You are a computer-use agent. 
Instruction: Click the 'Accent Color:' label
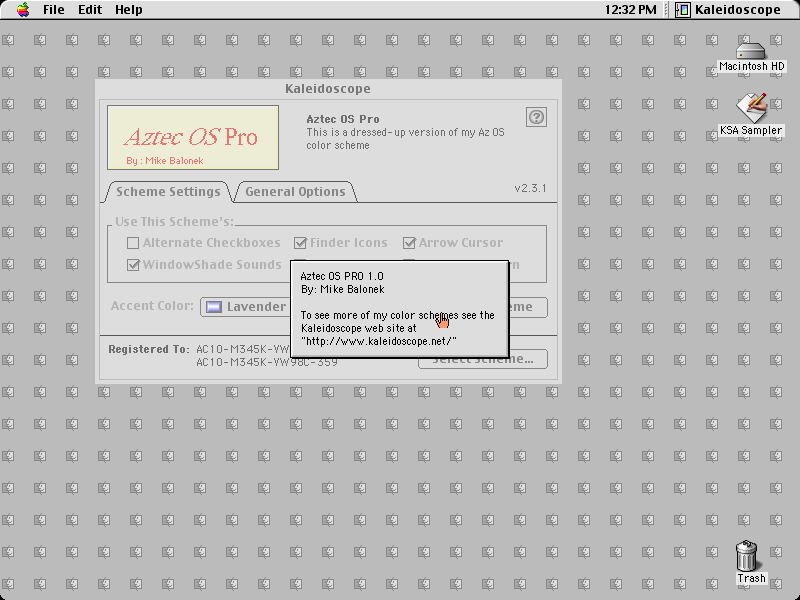coord(153,306)
